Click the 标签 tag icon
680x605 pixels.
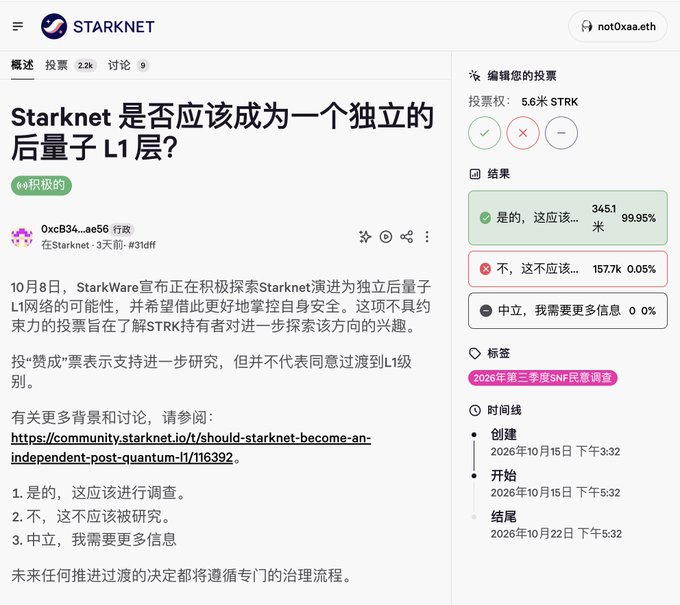(475, 353)
